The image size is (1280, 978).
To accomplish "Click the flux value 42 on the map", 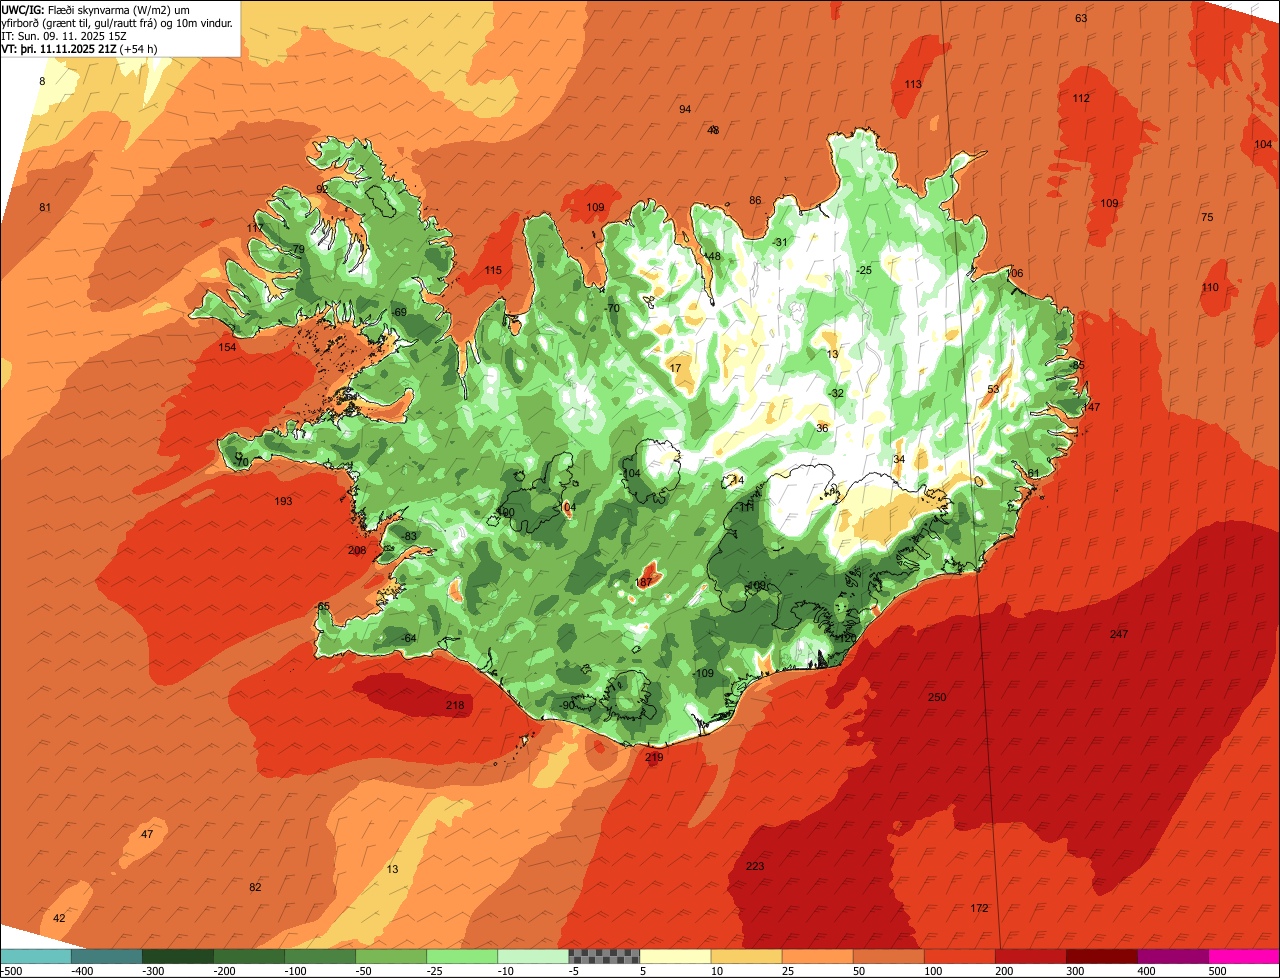I will (x=59, y=918).
